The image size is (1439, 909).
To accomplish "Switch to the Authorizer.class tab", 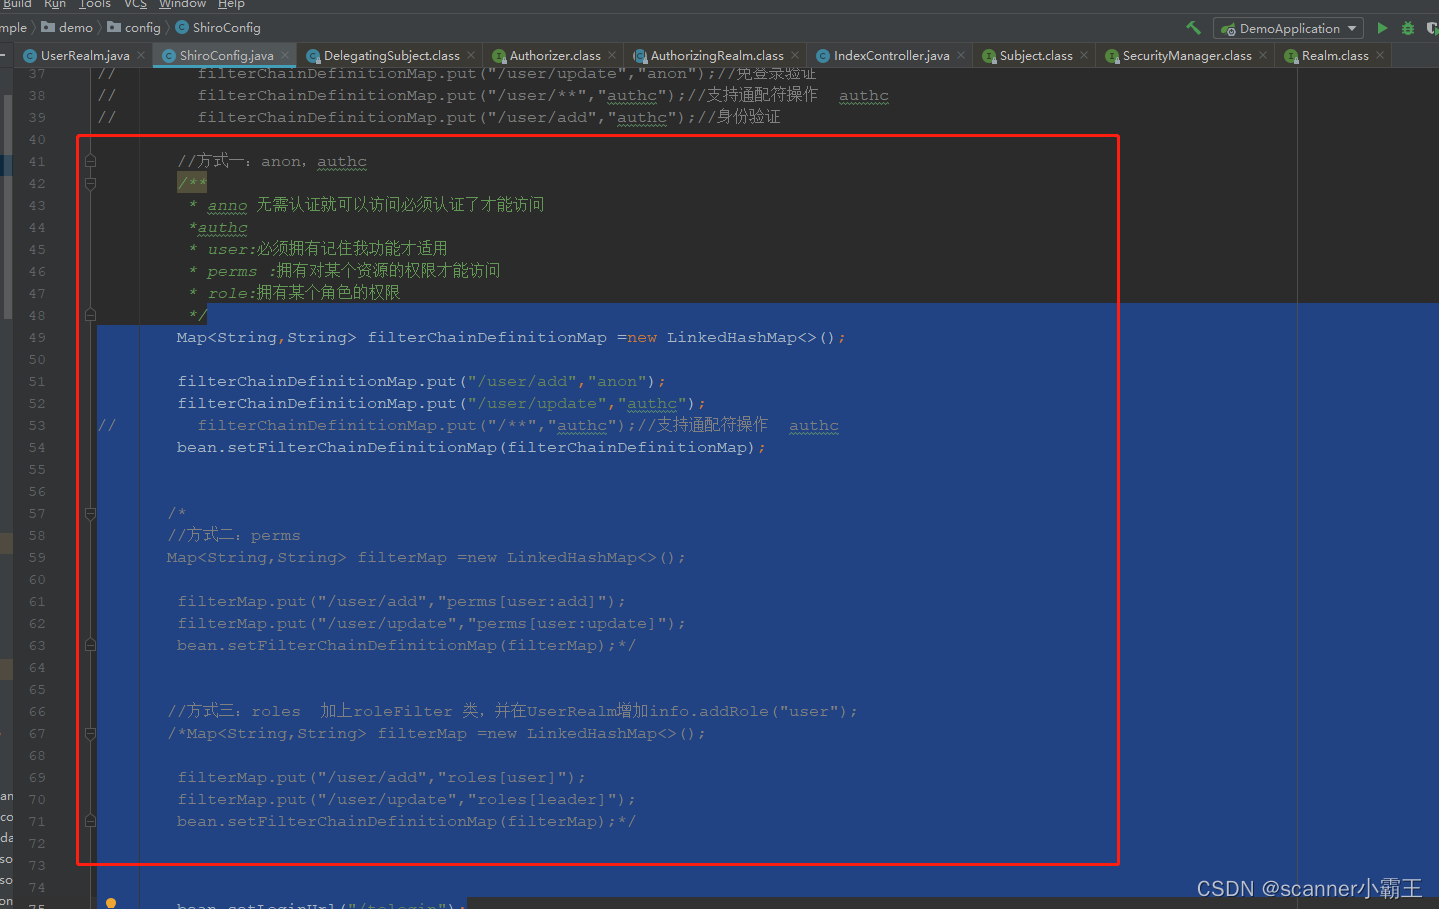I will (x=555, y=56).
